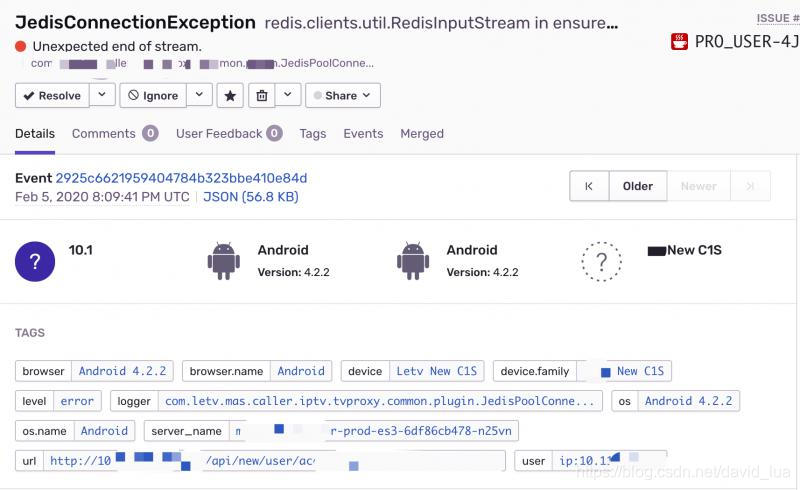Click the 'Feb 5, 2020 8:09:41 PM UTC' timestamp
This screenshot has height=490, width=800.
click(102, 197)
